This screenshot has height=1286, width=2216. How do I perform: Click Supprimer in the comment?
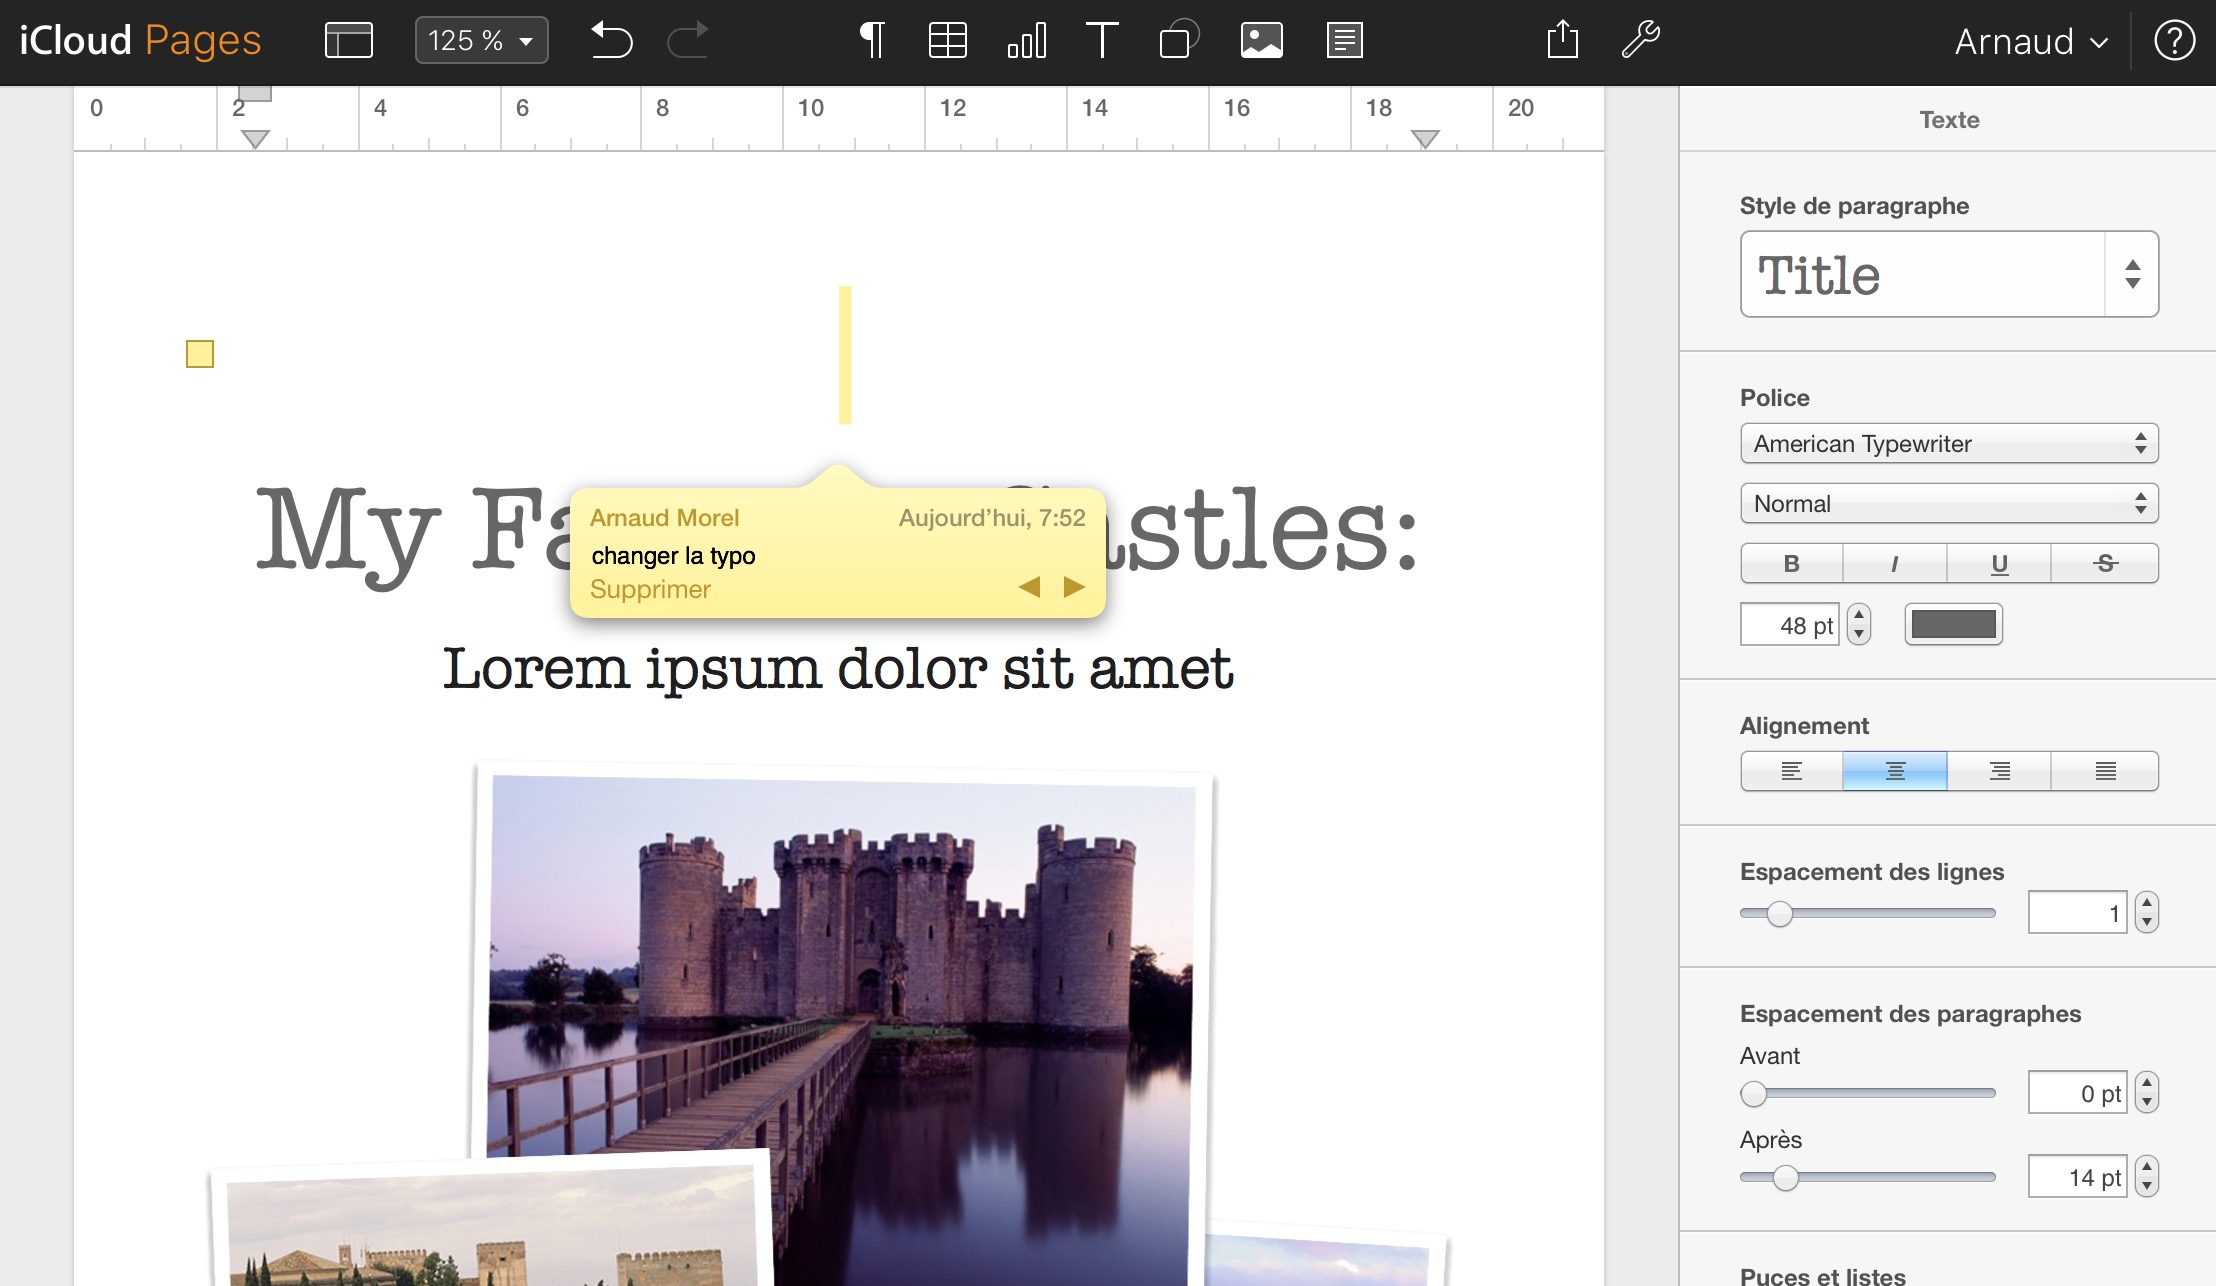(x=650, y=589)
